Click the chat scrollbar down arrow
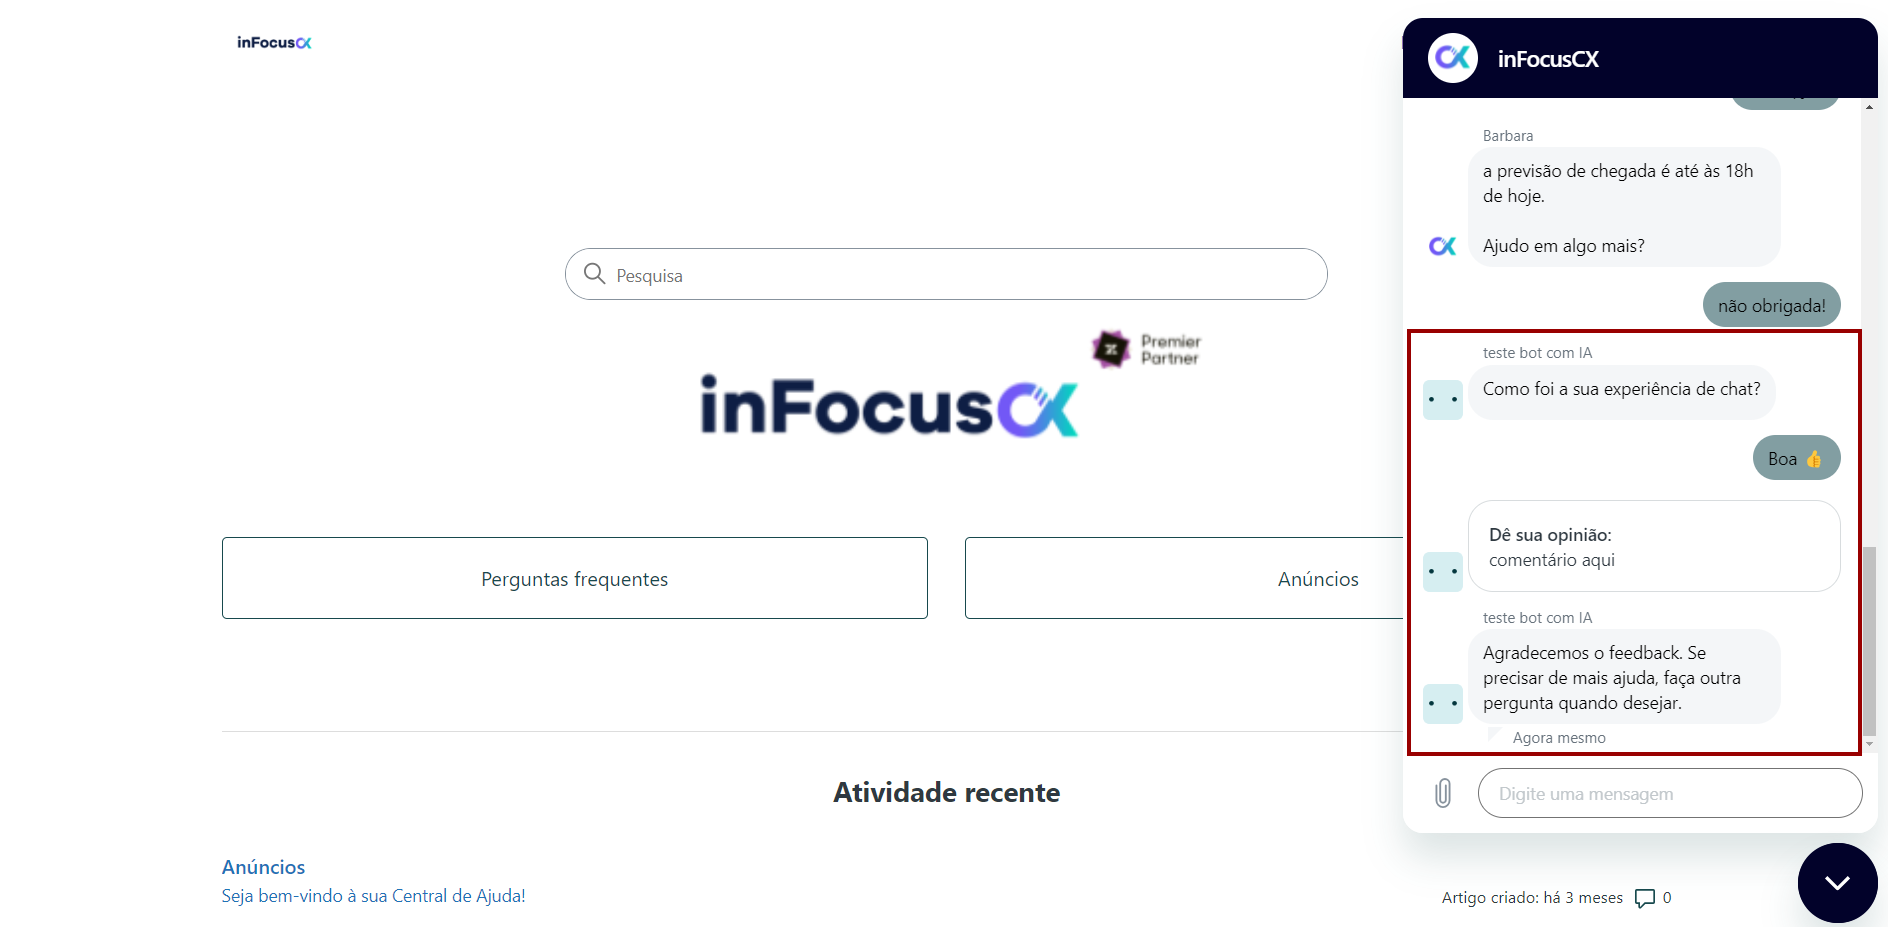This screenshot has height=927, width=1888. click(1869, 744)
